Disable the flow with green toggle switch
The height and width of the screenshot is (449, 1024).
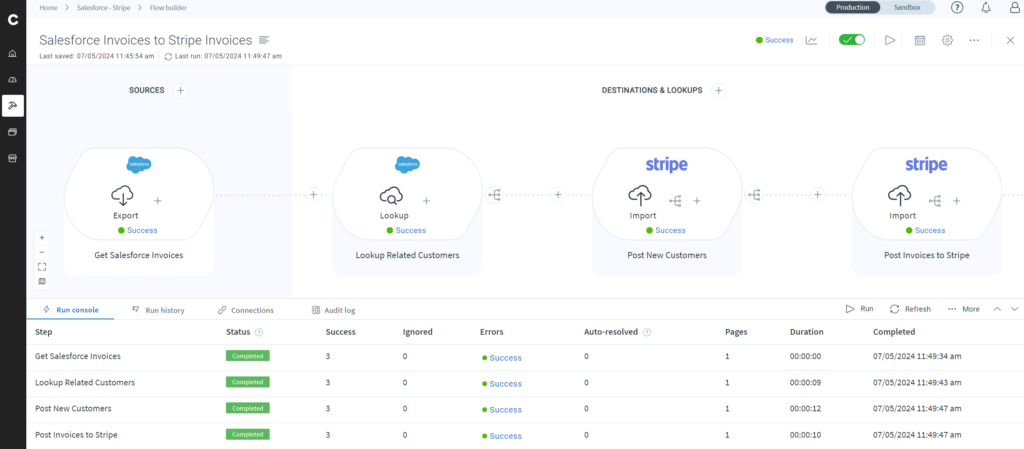(852, 40)
